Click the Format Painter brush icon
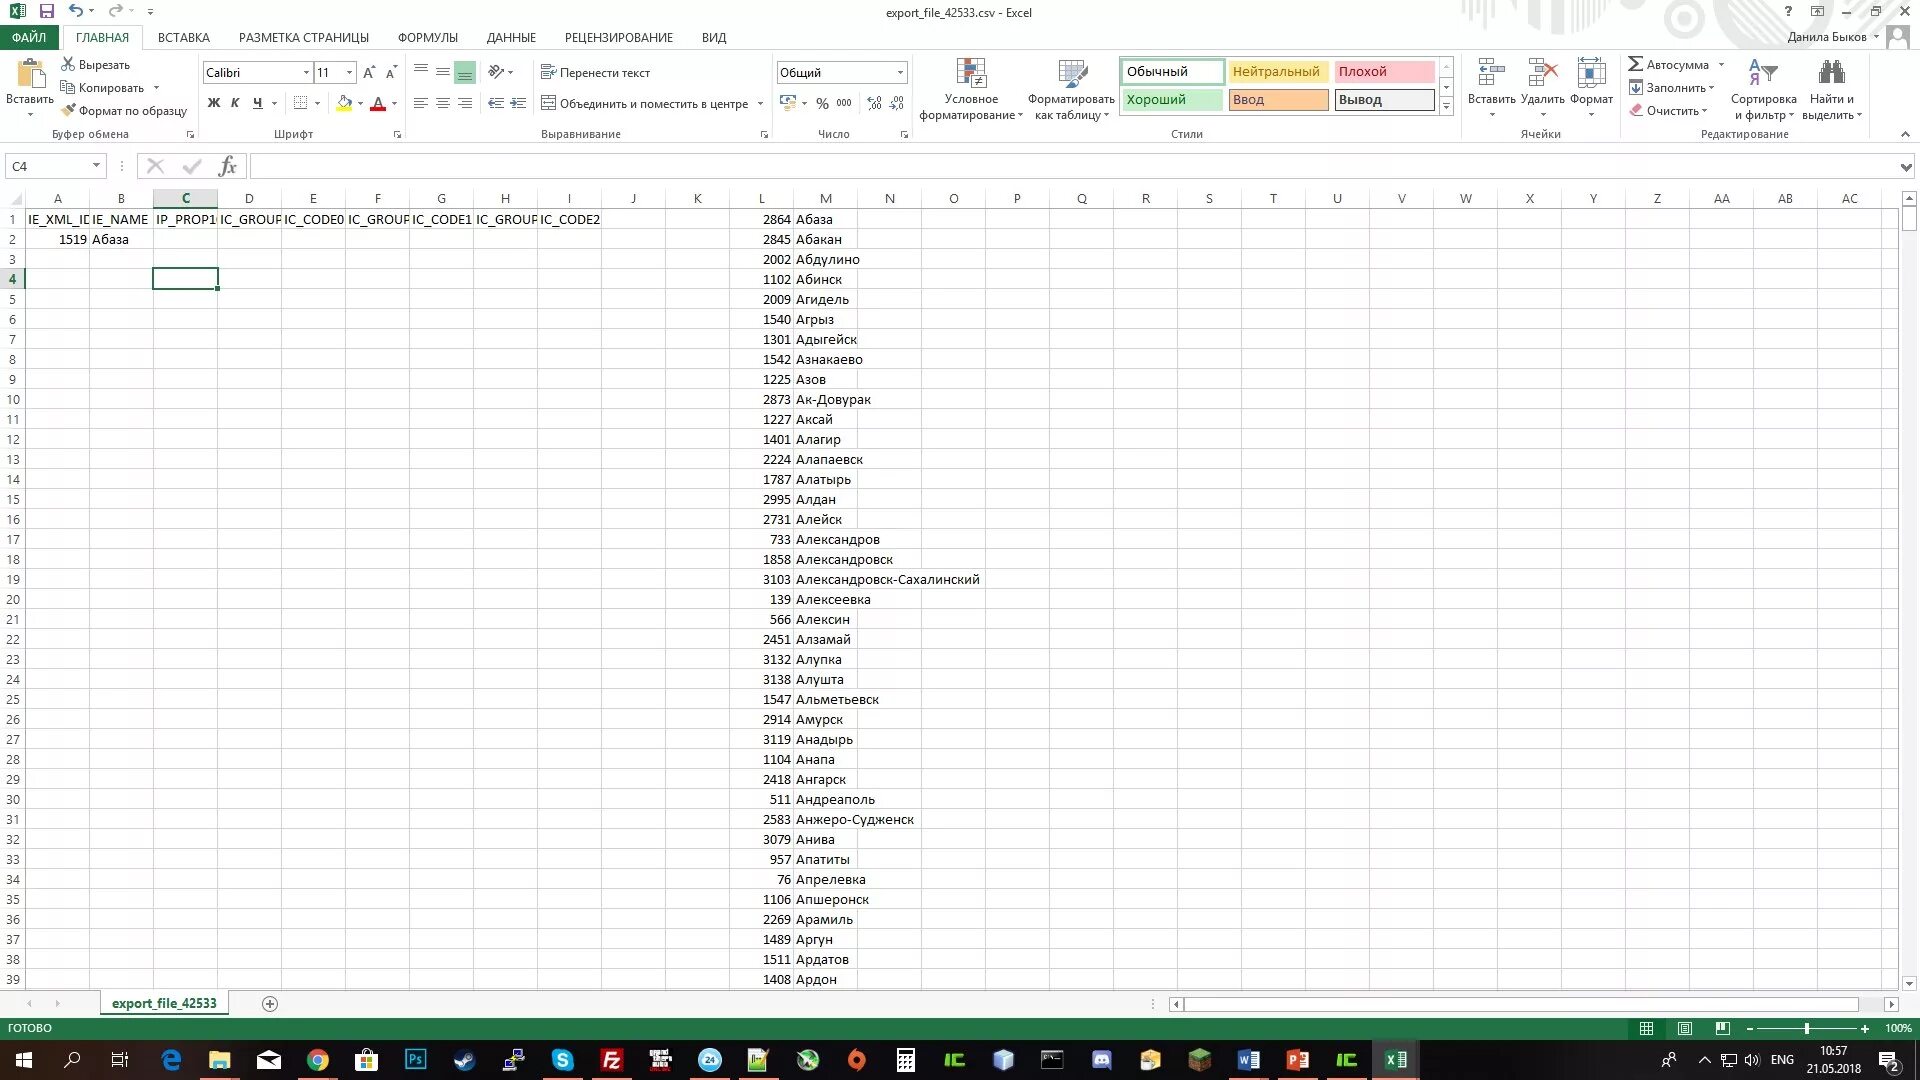Screen dimensions: 1920x1080 pos(68,110)
